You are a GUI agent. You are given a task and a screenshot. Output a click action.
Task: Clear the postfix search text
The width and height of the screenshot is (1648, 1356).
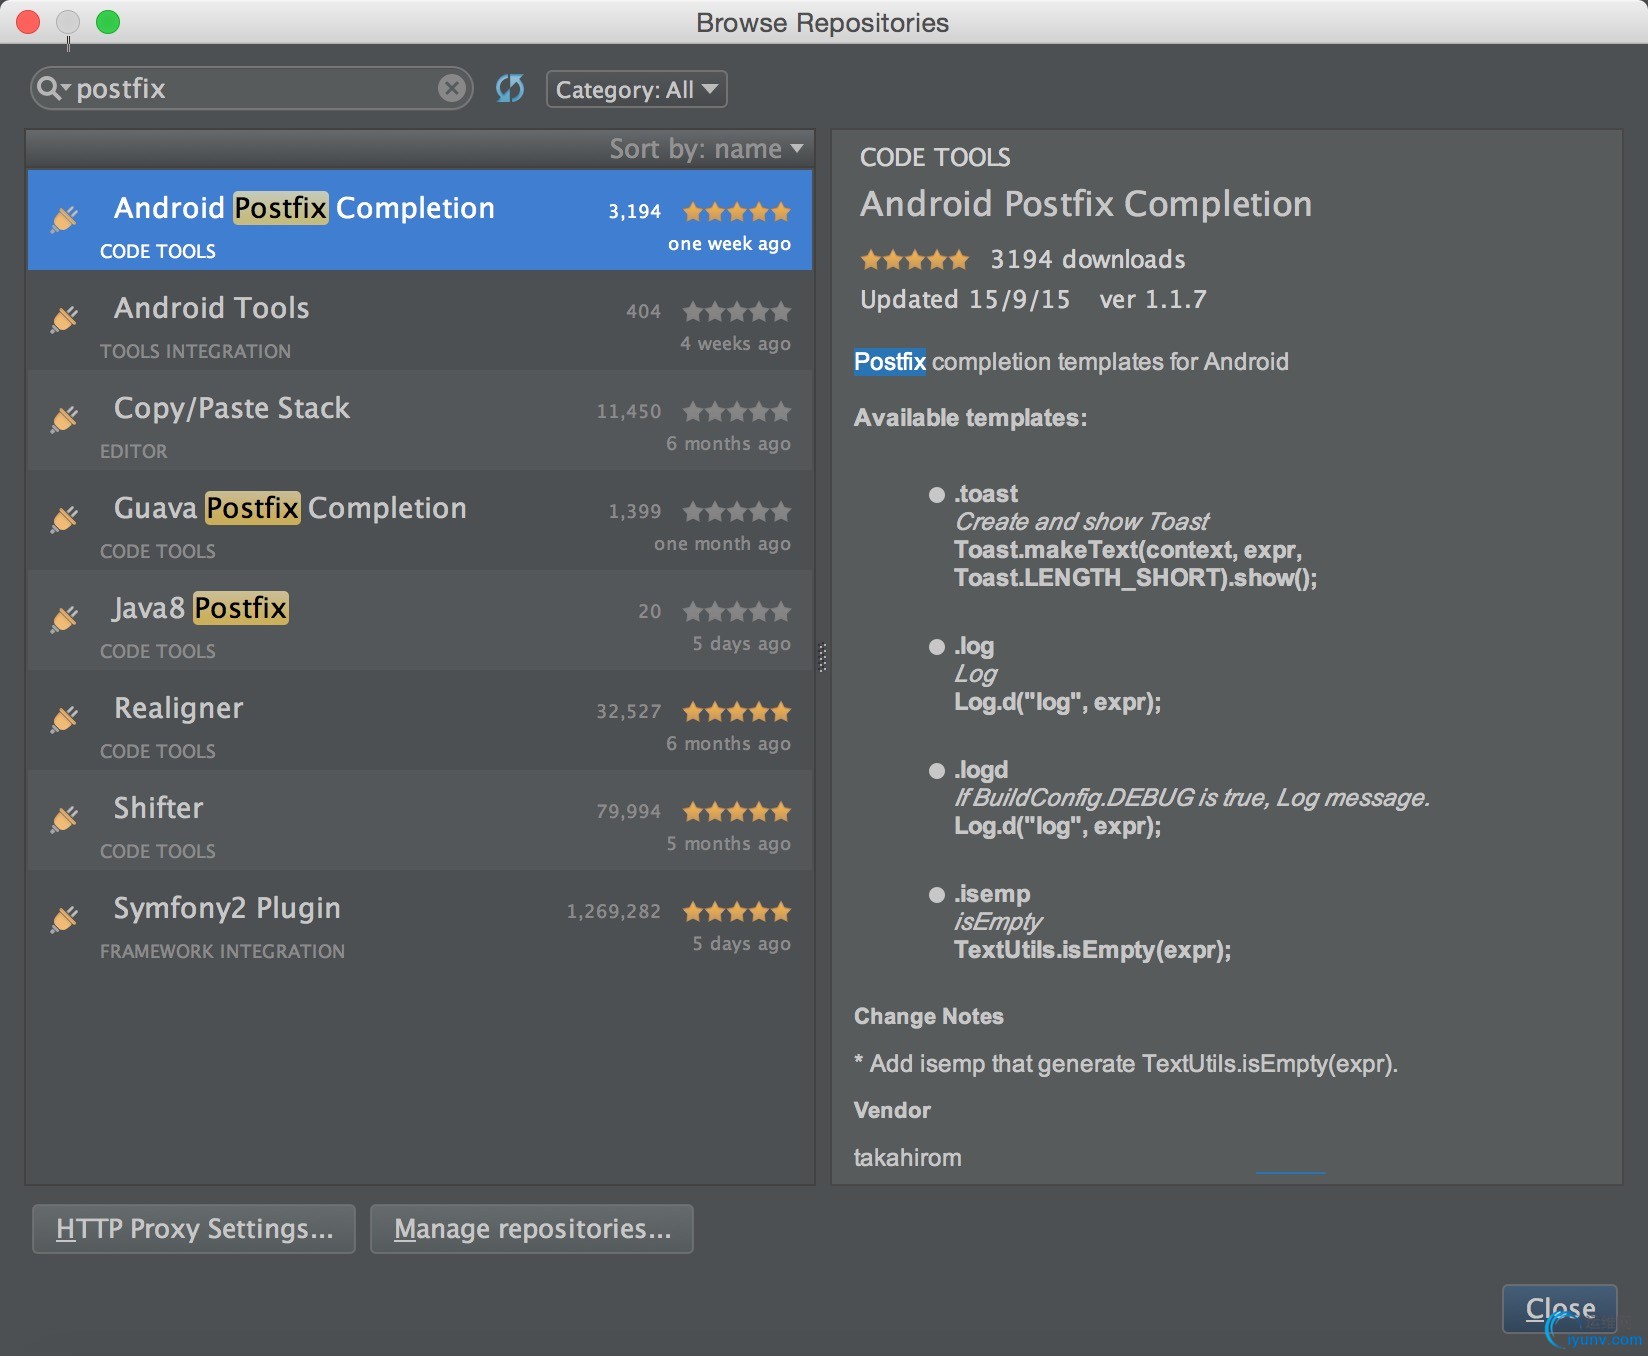pos(452,89)
